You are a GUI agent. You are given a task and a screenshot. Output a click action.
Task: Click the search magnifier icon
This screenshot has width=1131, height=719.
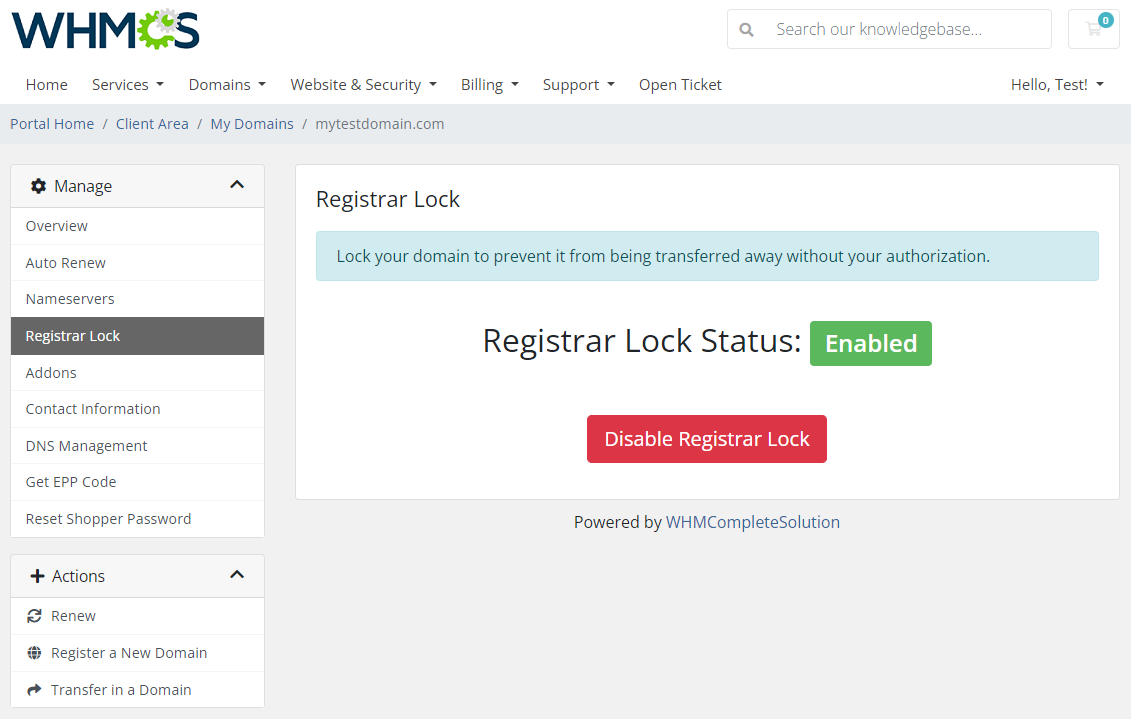point(746,29)
